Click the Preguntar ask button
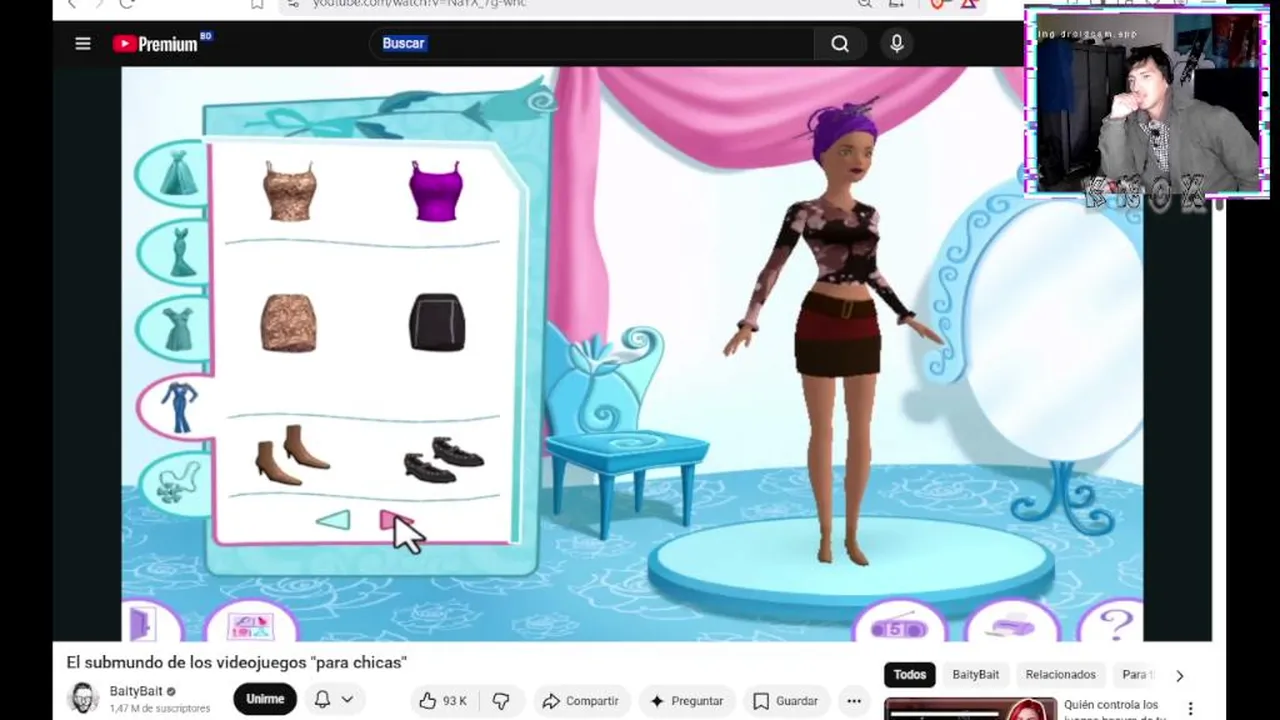 tap(686, 701)
